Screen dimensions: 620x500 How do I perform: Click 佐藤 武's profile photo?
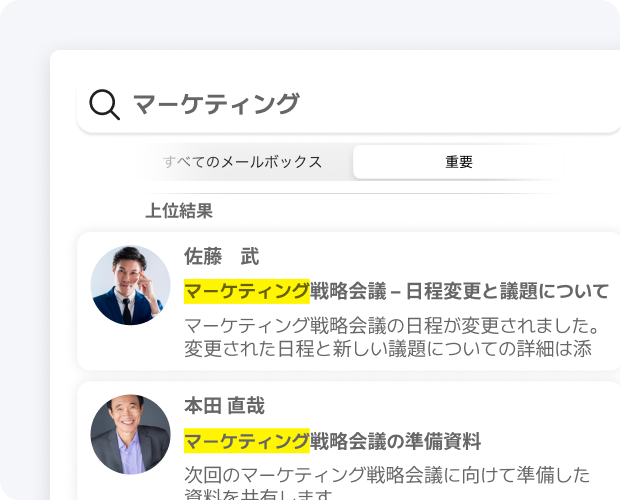click(130, 285)
